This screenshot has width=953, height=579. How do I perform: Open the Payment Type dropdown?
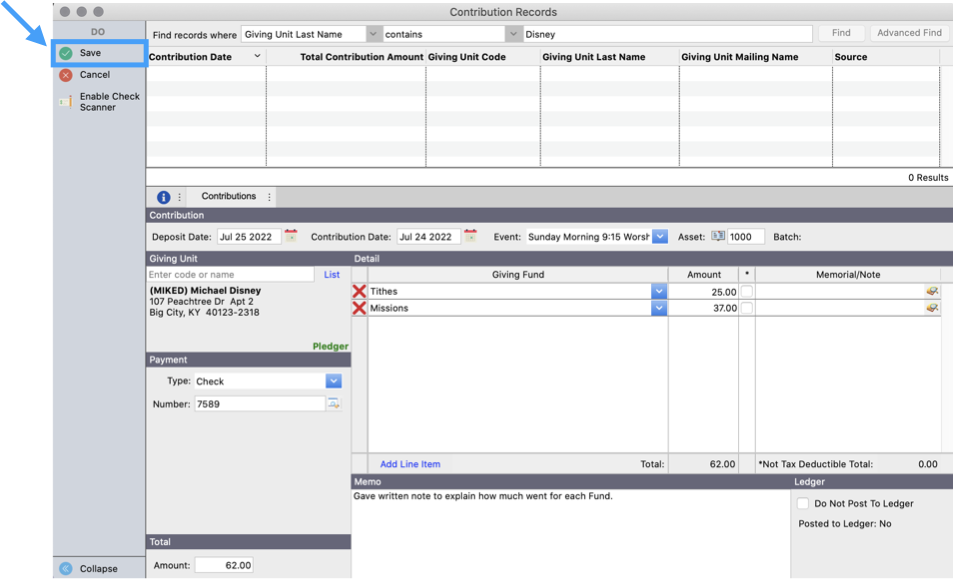click(x=333, y=380)
